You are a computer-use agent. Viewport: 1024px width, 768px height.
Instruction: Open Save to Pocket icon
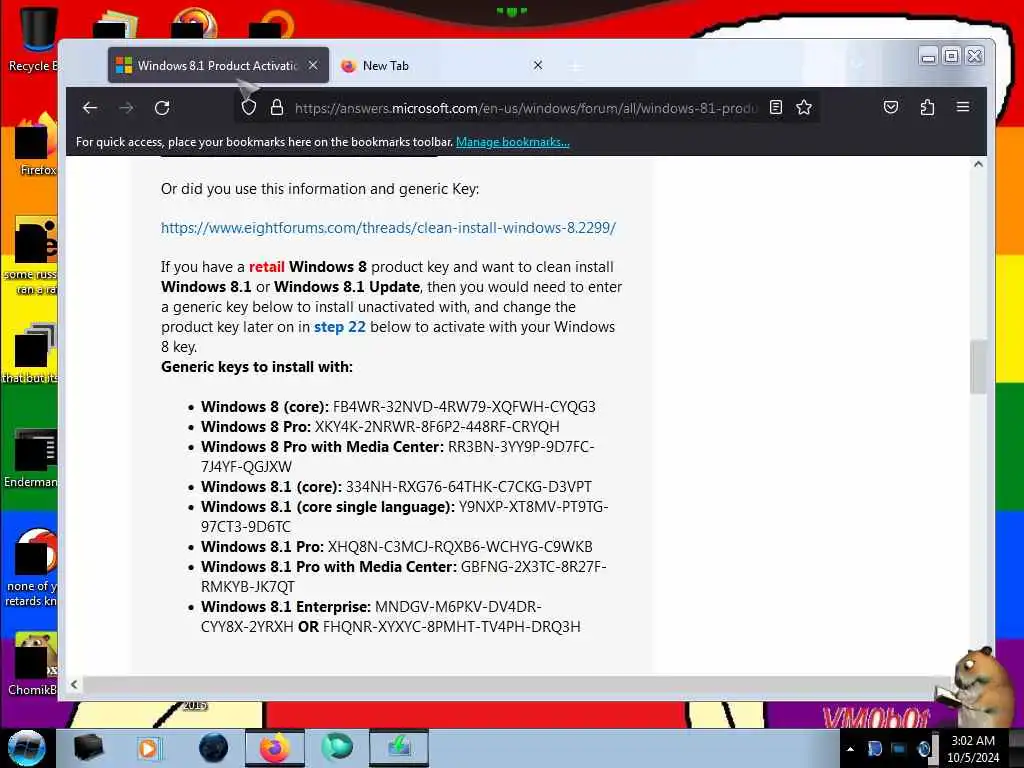[891, 107]
